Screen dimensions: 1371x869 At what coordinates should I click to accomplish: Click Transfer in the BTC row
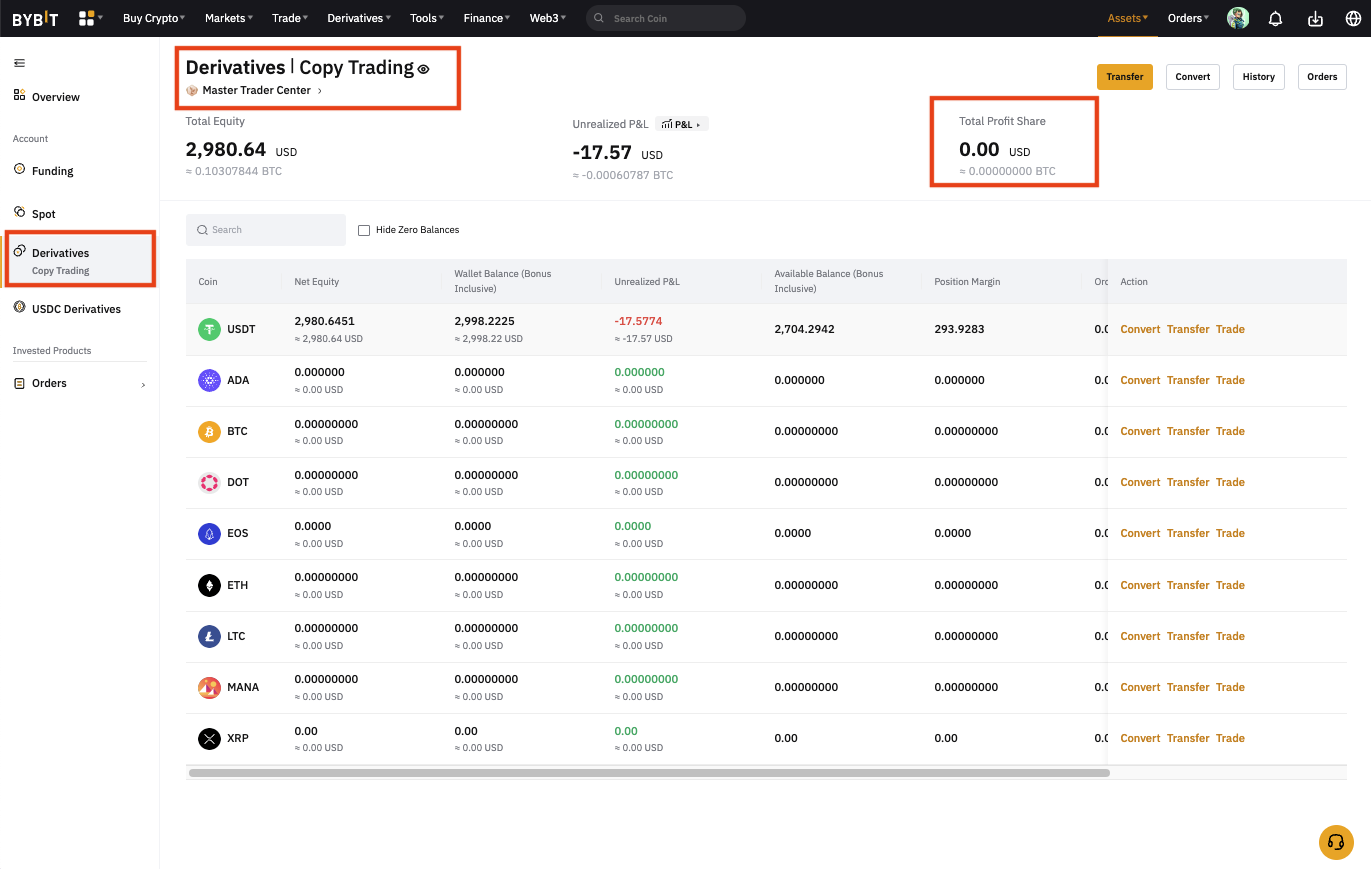(1188, 431)
